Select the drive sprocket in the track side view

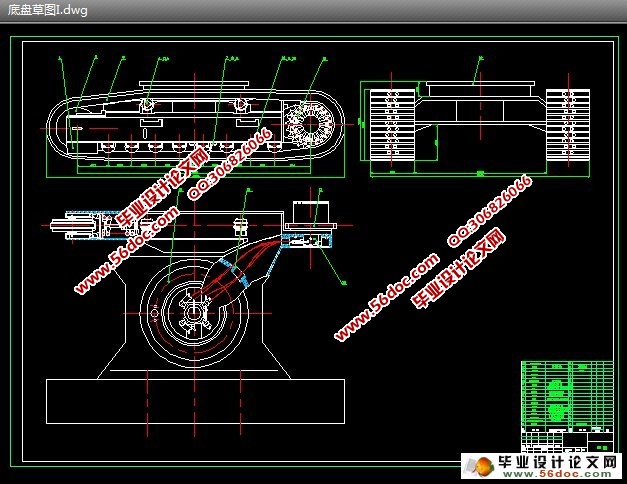(311, 124)
